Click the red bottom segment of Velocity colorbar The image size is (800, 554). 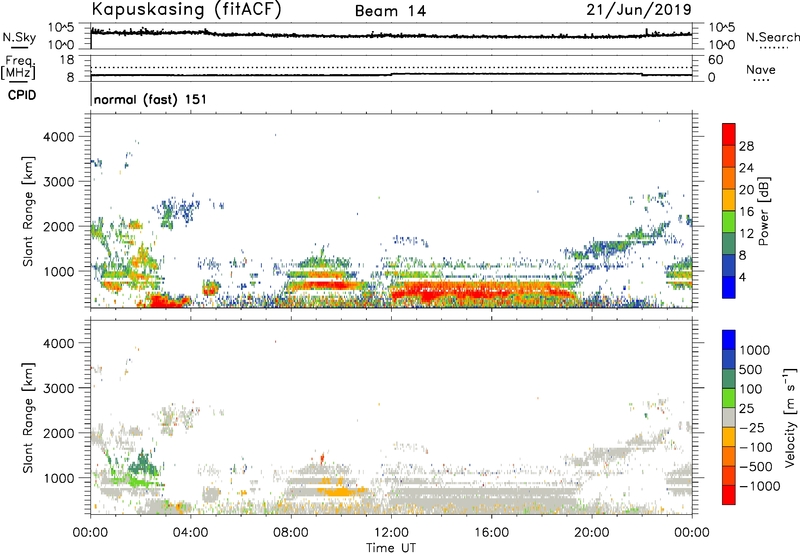pyautogui.click(x=729, y=495)
